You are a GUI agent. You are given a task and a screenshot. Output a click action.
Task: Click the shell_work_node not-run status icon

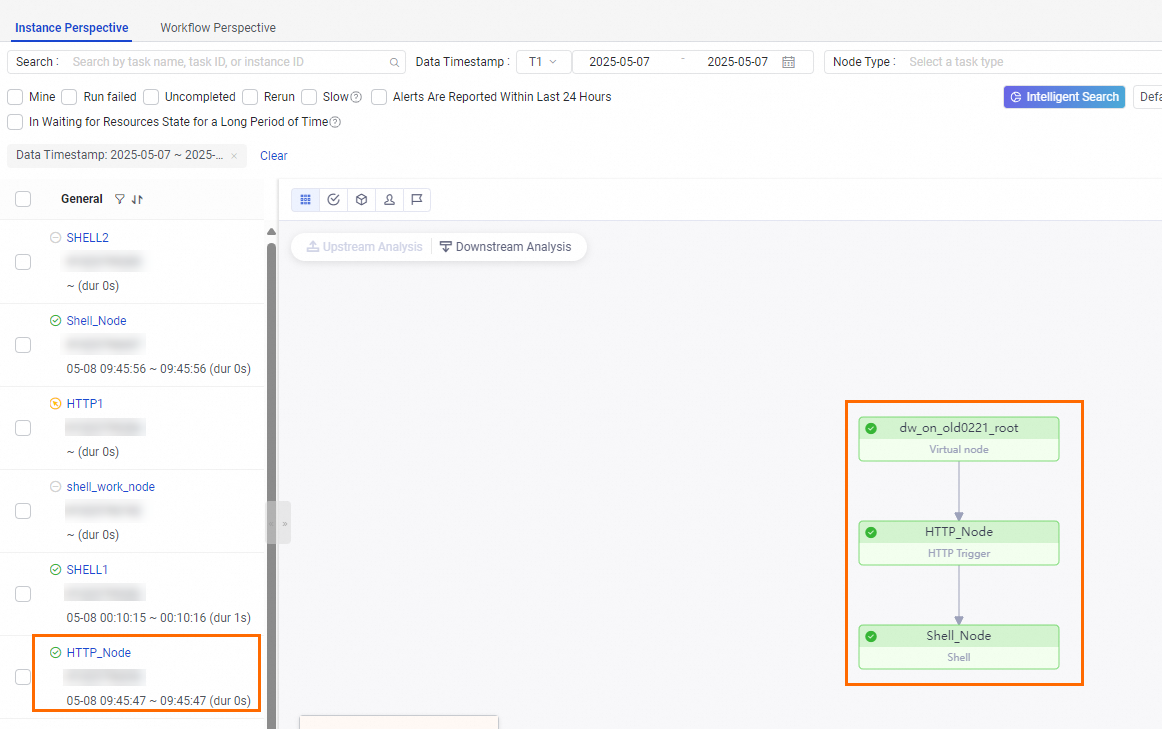pyautogui.click(x=56, y=487)
